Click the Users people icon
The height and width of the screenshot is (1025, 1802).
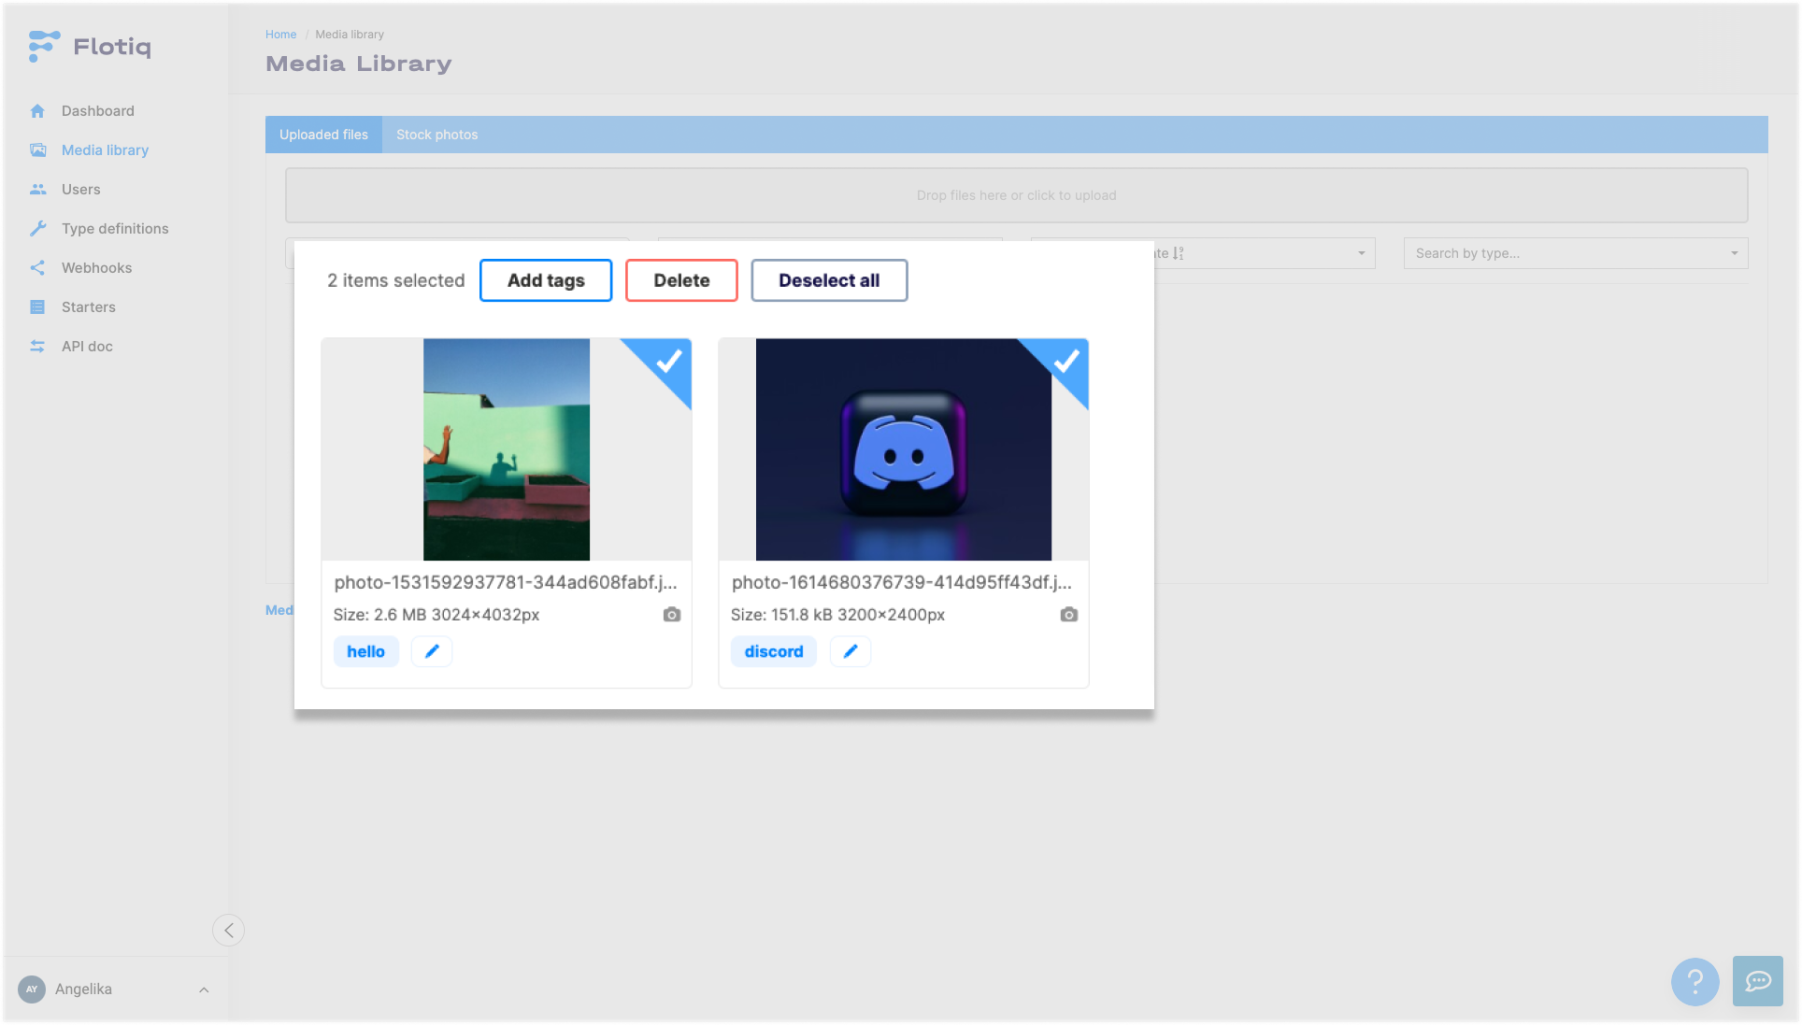tap(38, 189)
